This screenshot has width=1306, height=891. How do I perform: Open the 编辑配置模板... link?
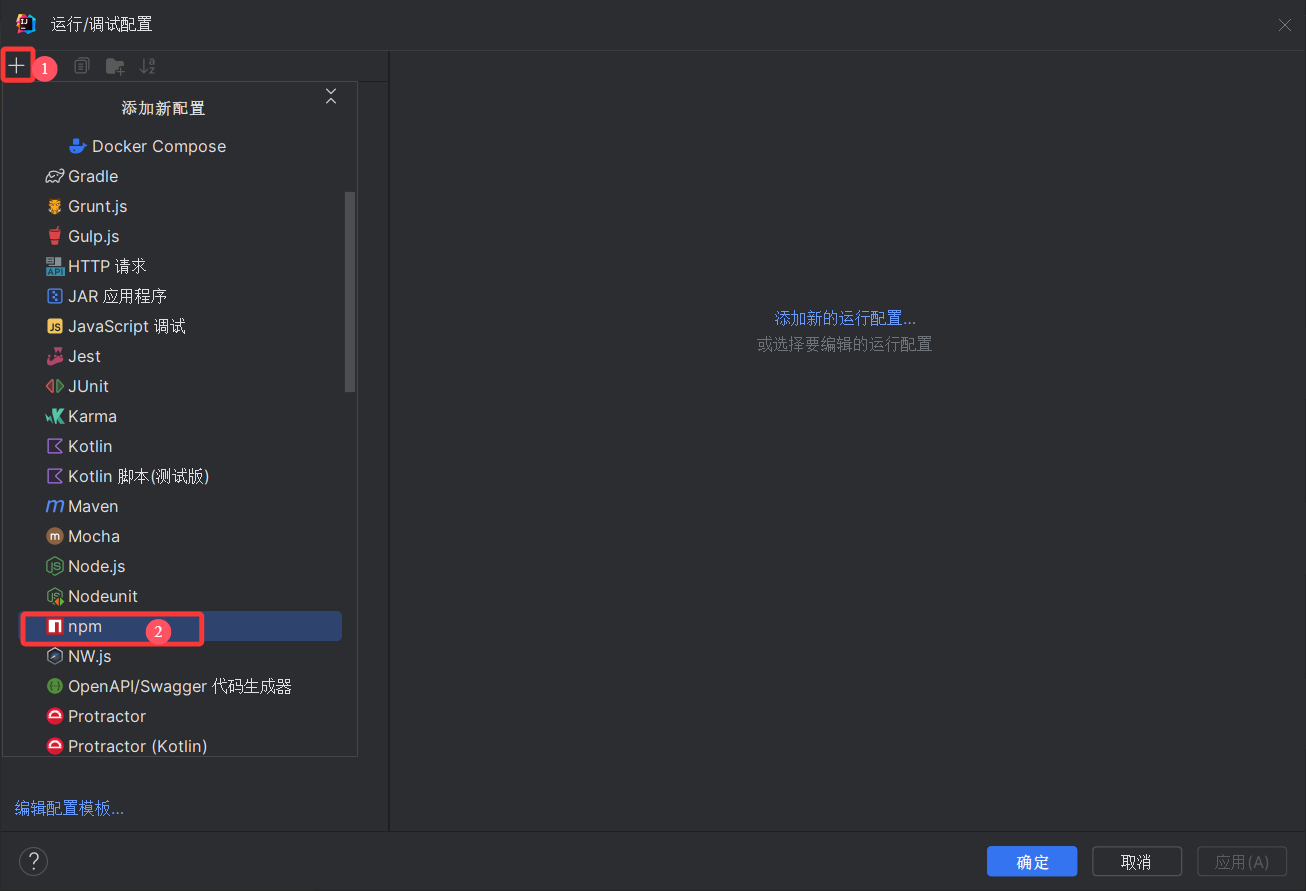pyautogui.click(x=69, y=808)
